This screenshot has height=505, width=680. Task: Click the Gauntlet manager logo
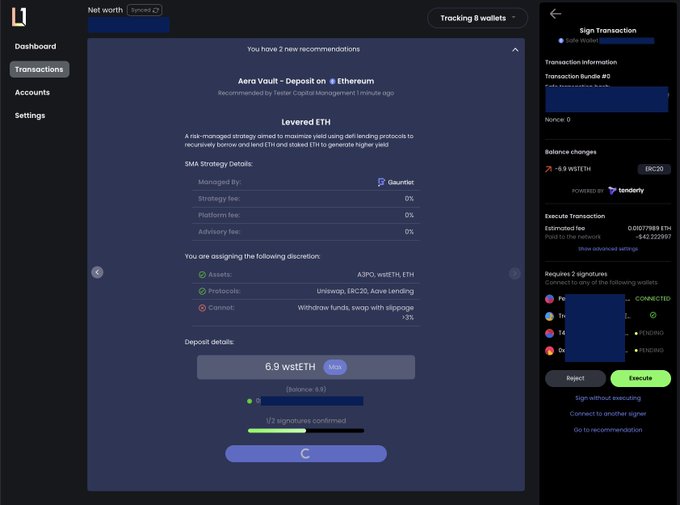click(x=381, y=183)
